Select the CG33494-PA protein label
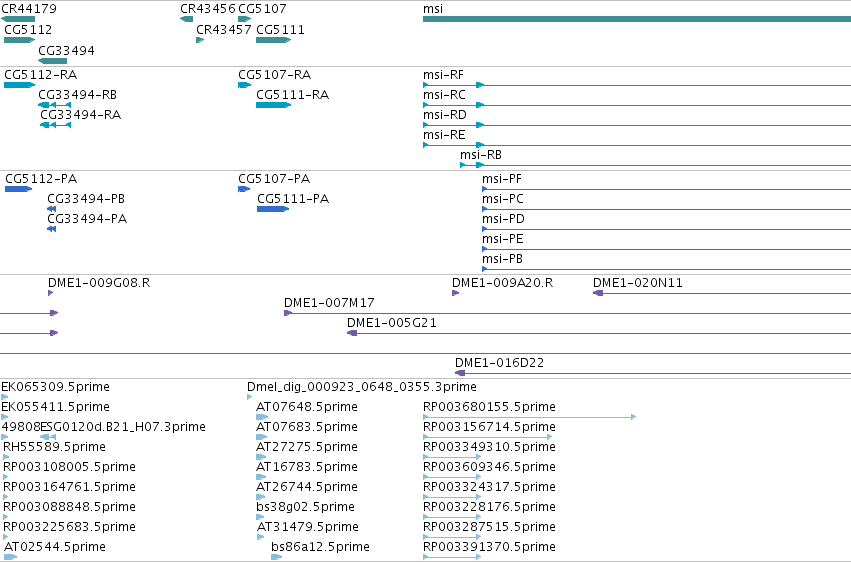This screenshot has width=851, height=562. 87,219
